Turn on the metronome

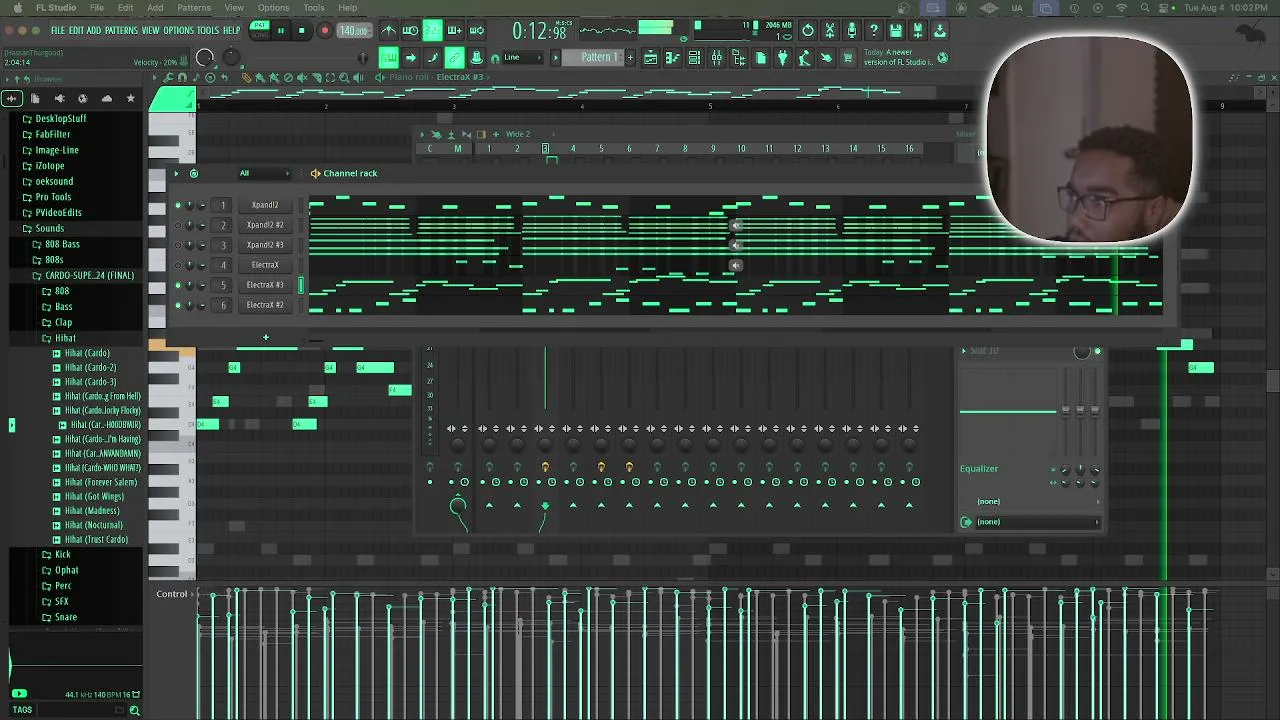[389, 30]
